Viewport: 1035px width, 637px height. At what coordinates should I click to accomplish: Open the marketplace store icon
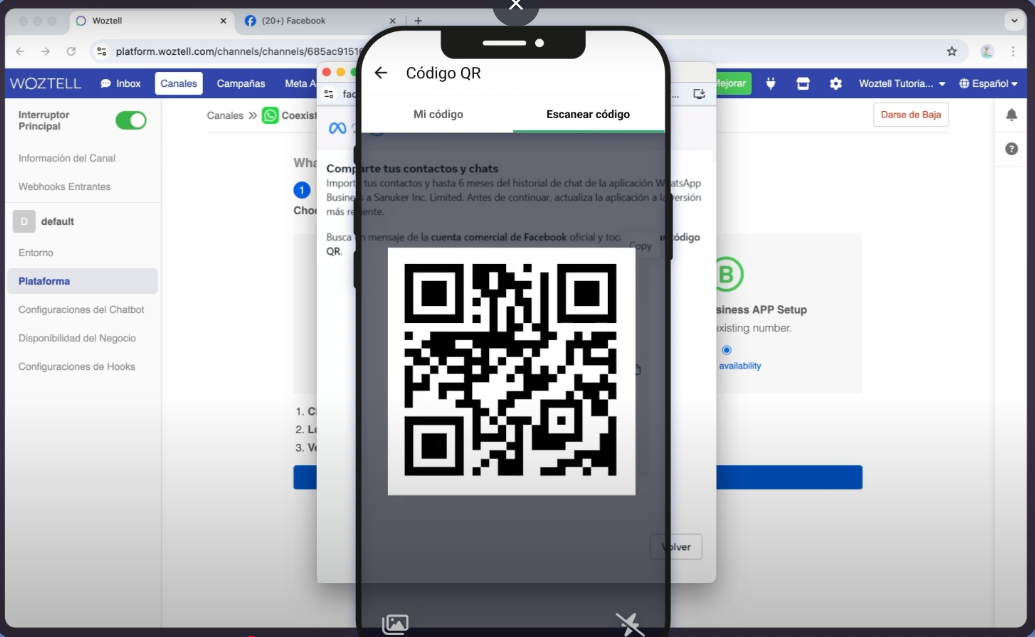tap(803, 84)
